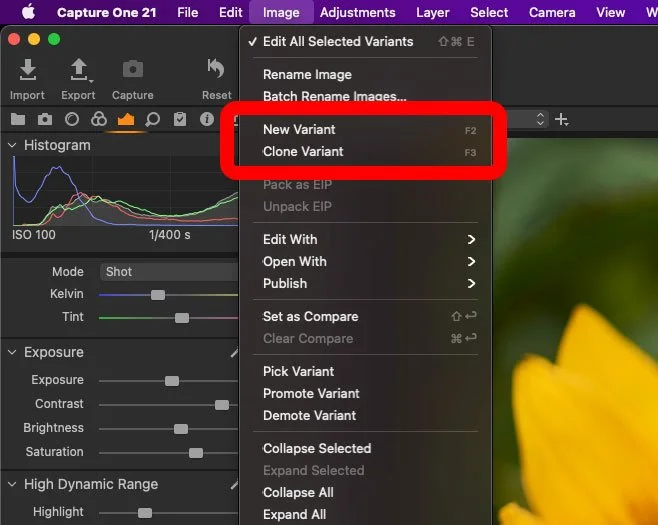Click the Saturation slider handle
This screenshot has height=525, width=658.
(x=196, y=453)
